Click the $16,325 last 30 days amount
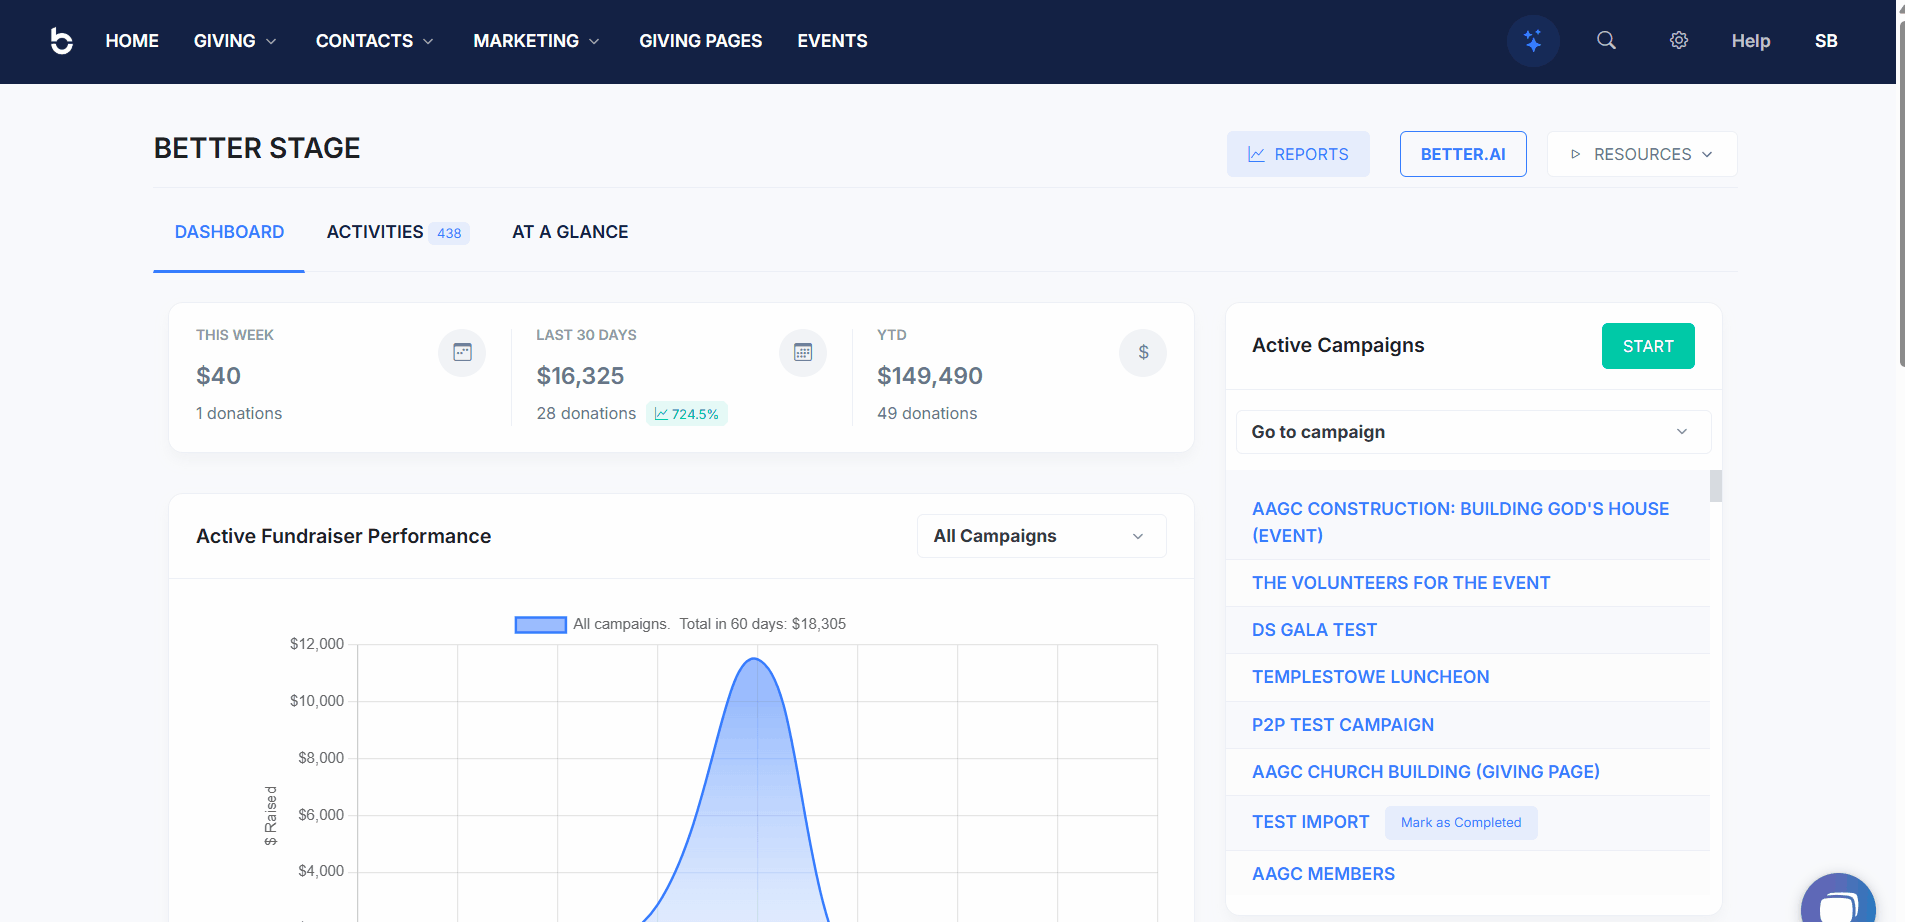 (580, 376)
